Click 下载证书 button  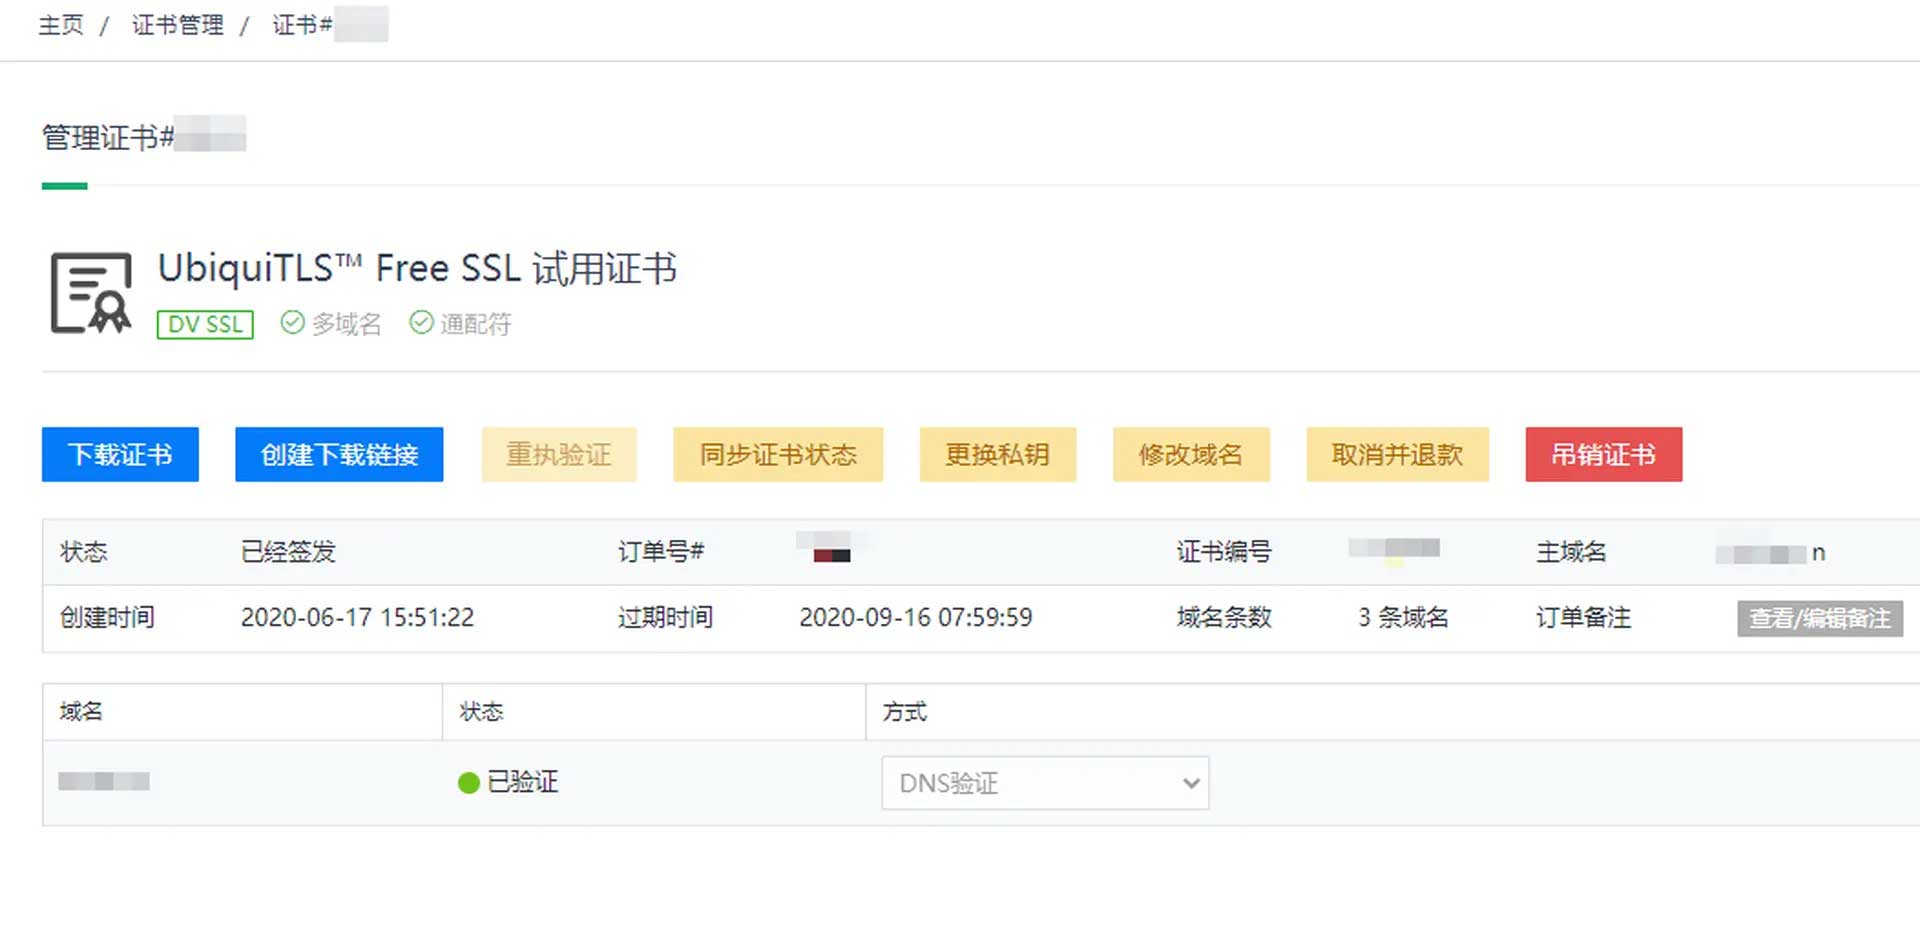120,454
